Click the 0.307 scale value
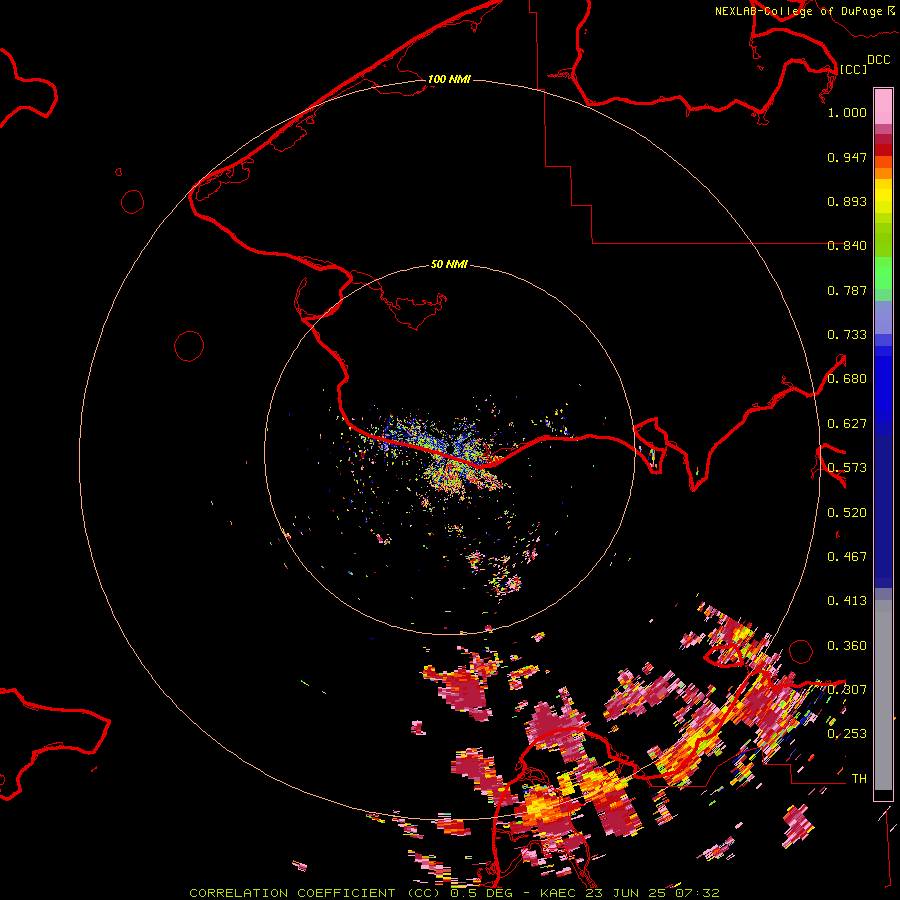The height and width of the screenshot is (900, 900). (847, 690)
